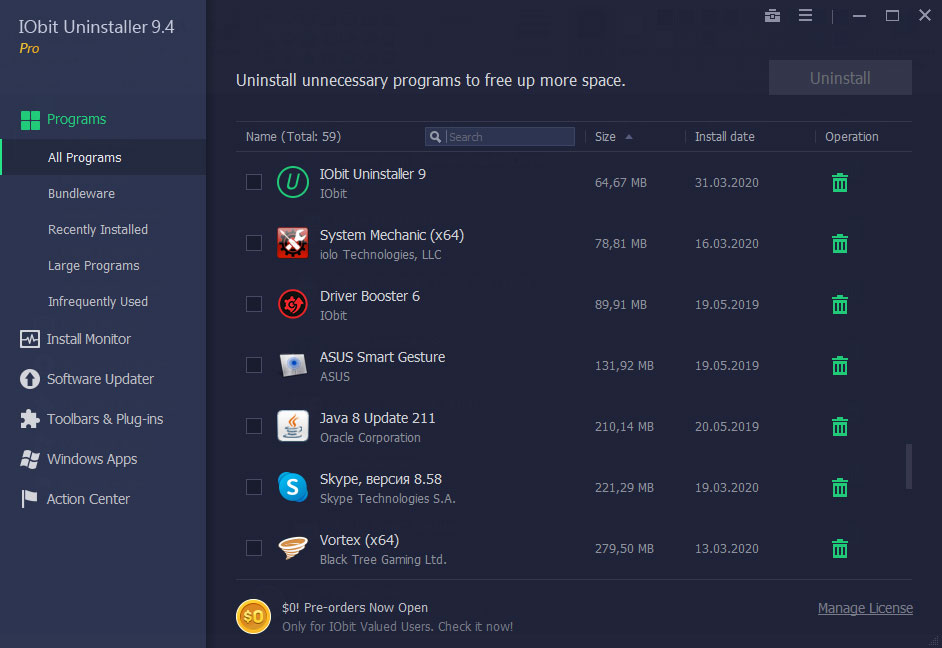Image resolution: width=942 pixels, height=648 pixels.
Task: Select the Vortex (x64) checkbox
Action: click(254, 548)
